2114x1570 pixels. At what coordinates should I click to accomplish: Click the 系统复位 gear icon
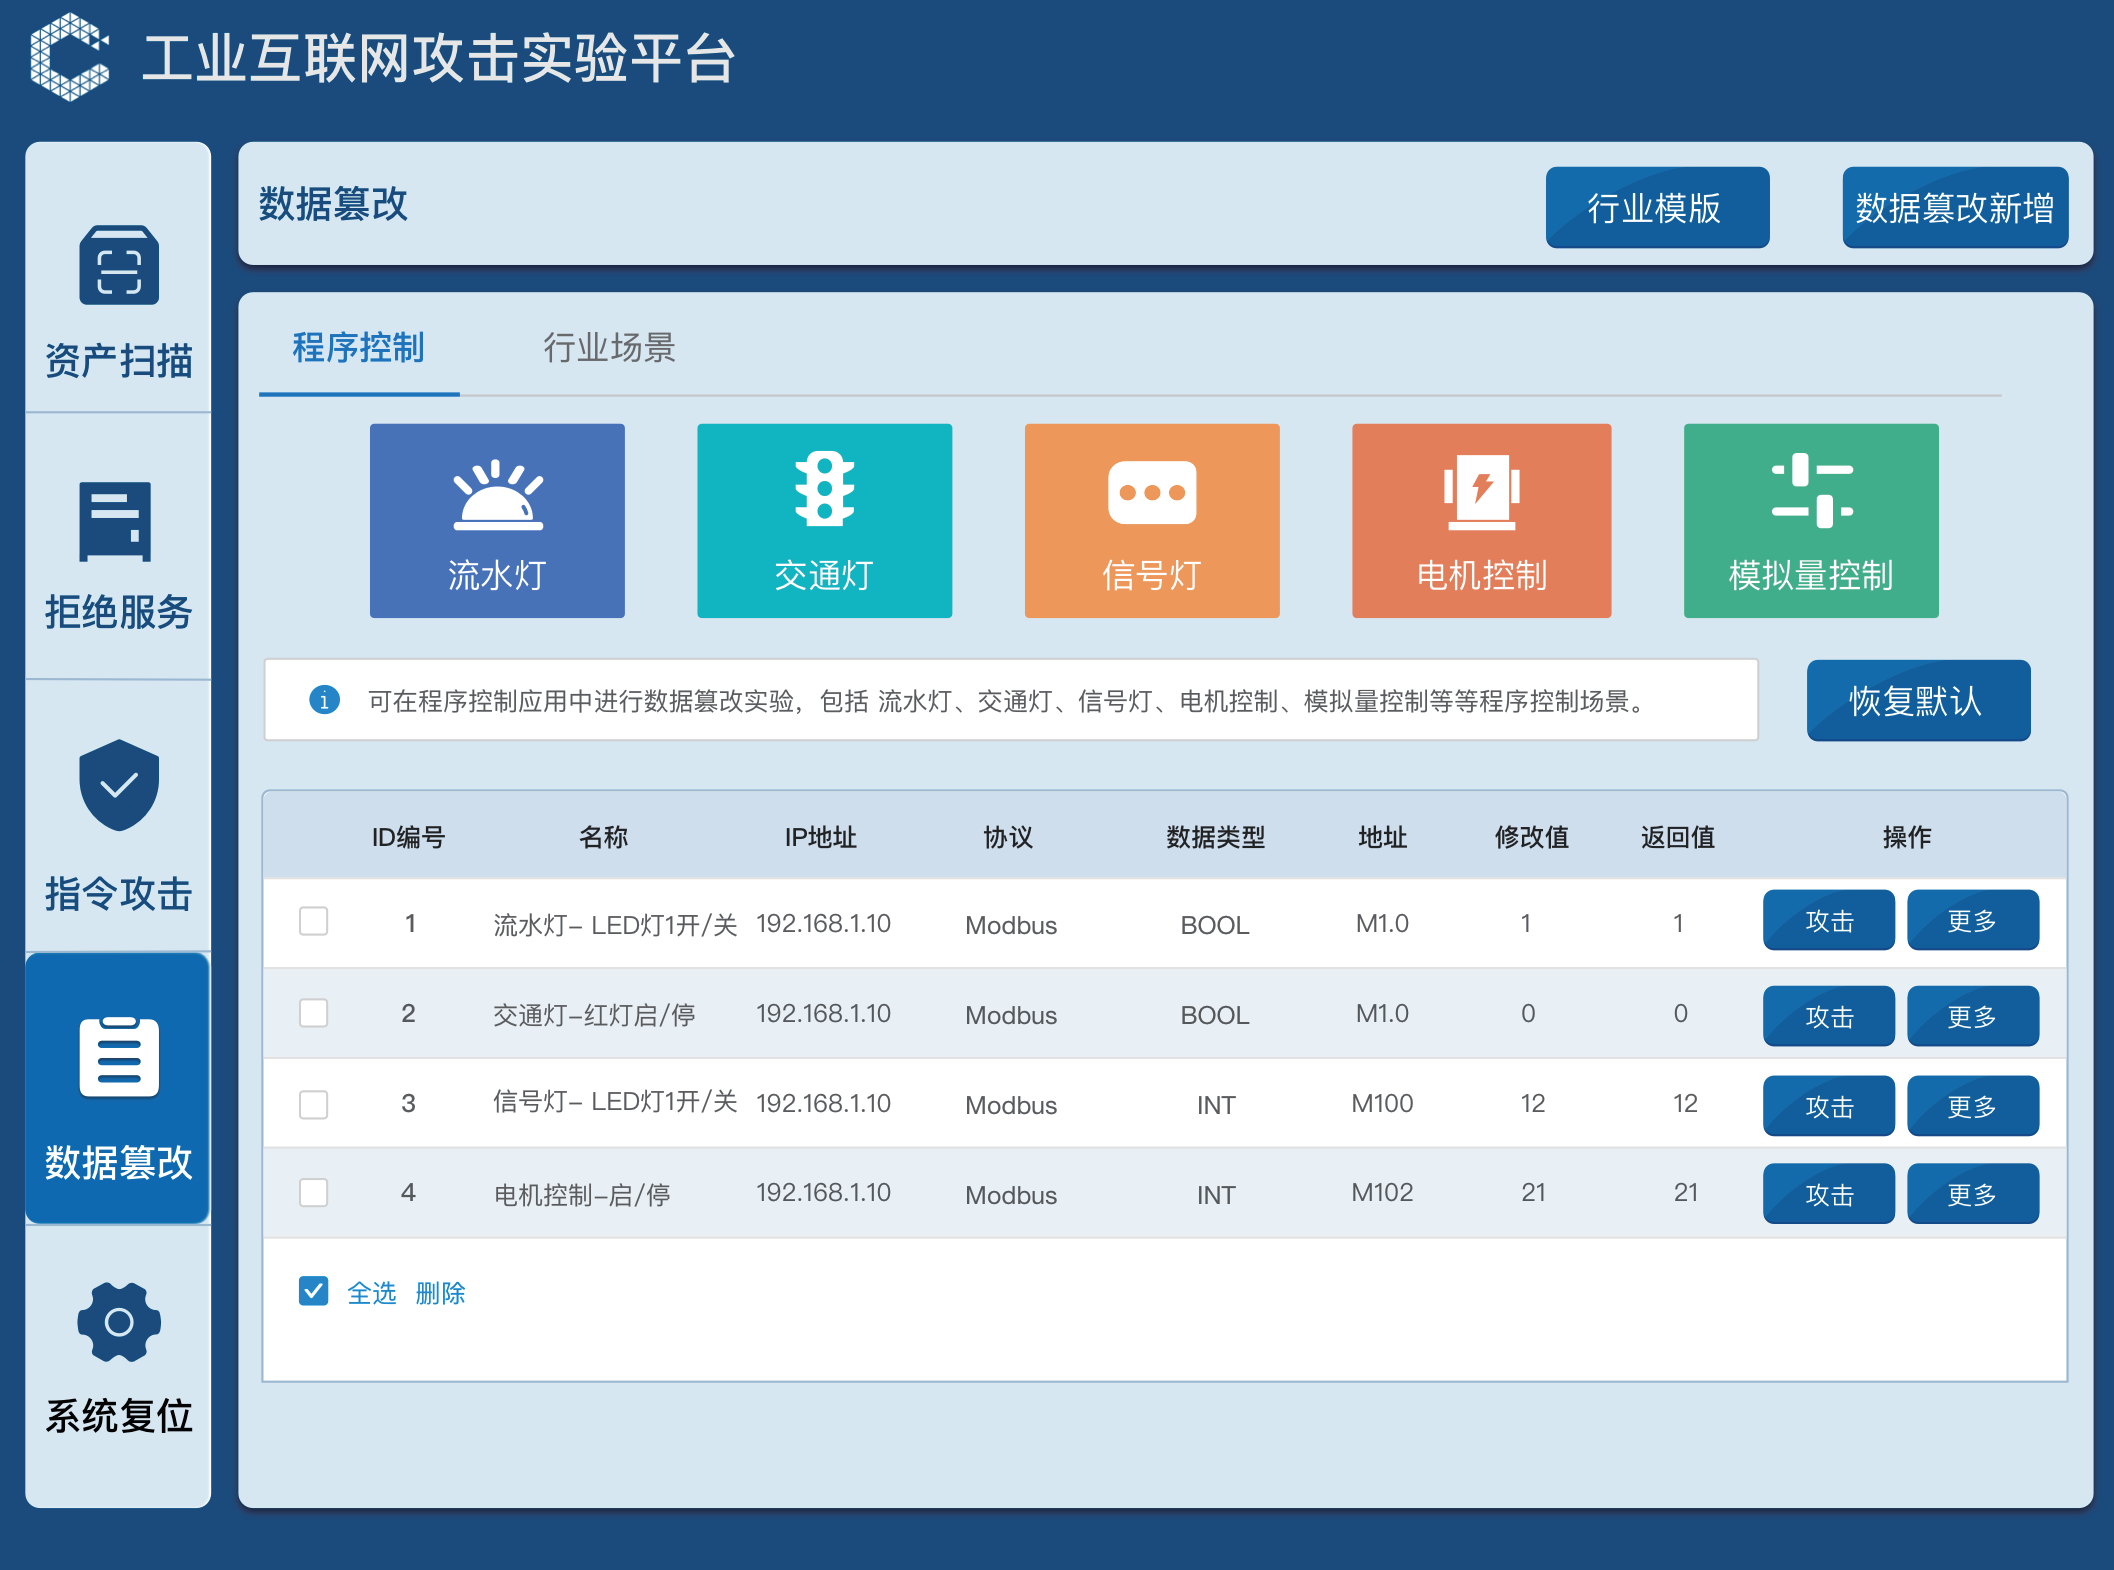[x=118, y=1322]
